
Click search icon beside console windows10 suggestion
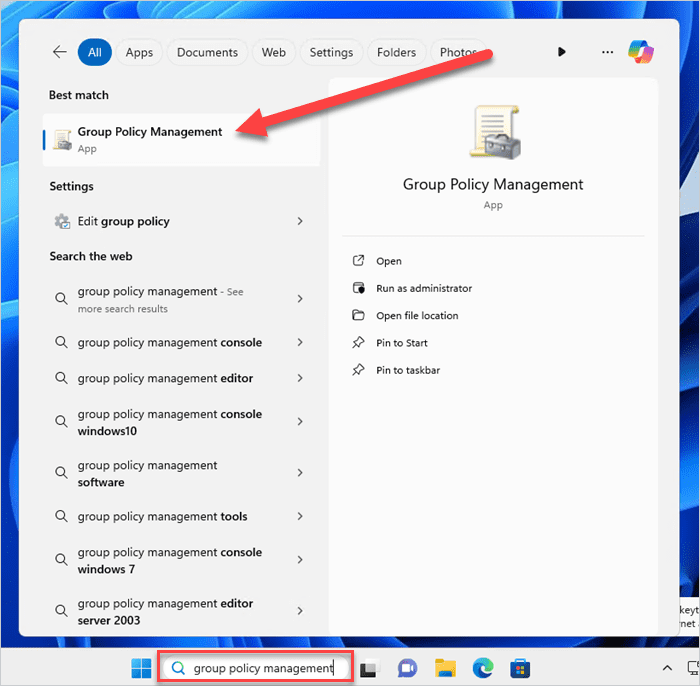(61, 421)
